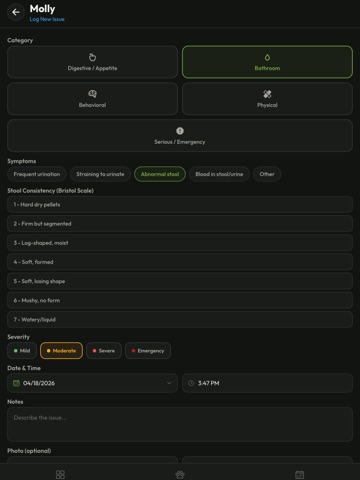Choose the Behavioral category
This screenshot has height=480, width=360.
click(x=92, y=99)
